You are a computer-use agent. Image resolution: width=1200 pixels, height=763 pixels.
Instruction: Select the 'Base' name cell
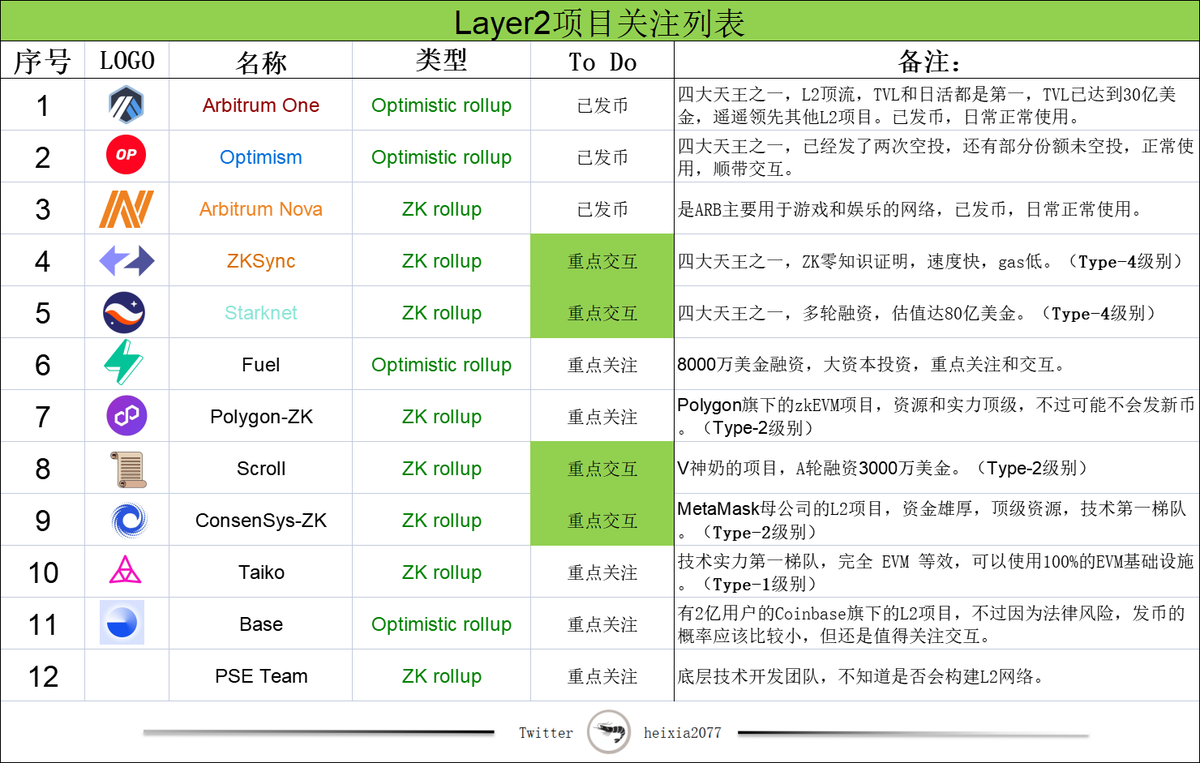point(261,625)
